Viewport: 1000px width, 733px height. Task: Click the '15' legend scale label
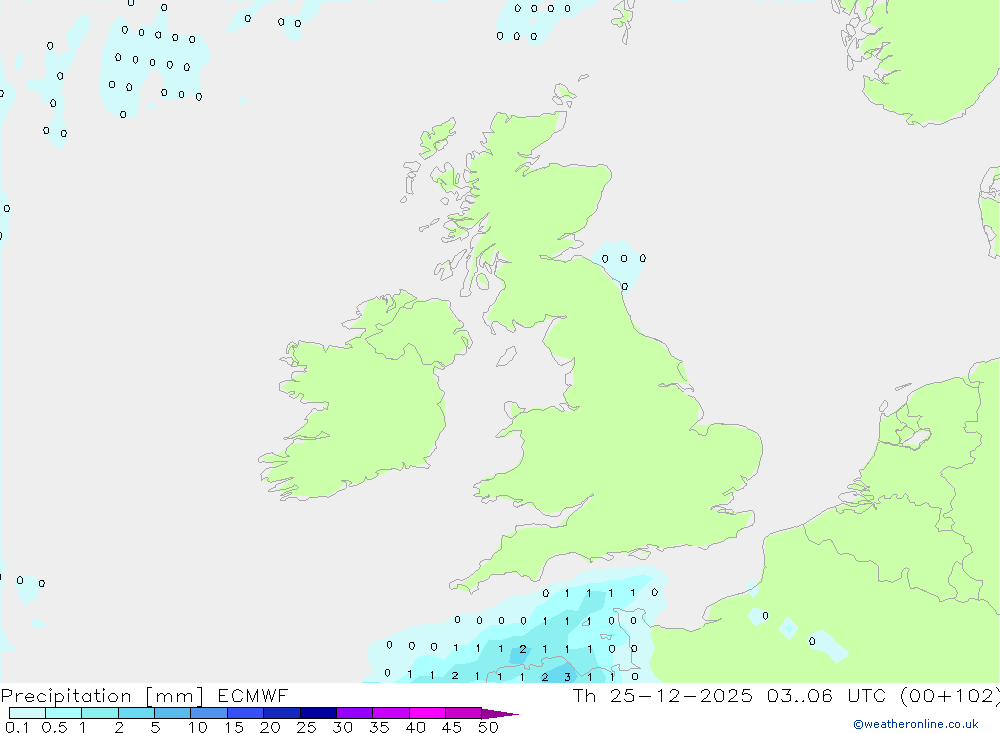pos(234,727)
